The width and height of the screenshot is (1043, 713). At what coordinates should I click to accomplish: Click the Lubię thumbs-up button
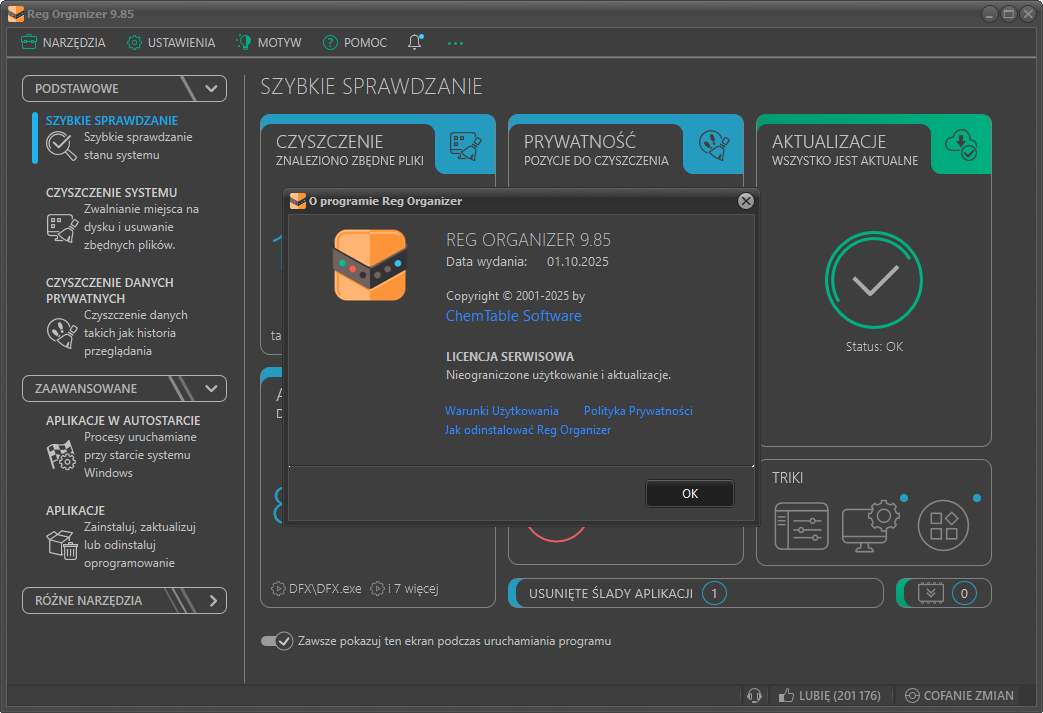829,696
